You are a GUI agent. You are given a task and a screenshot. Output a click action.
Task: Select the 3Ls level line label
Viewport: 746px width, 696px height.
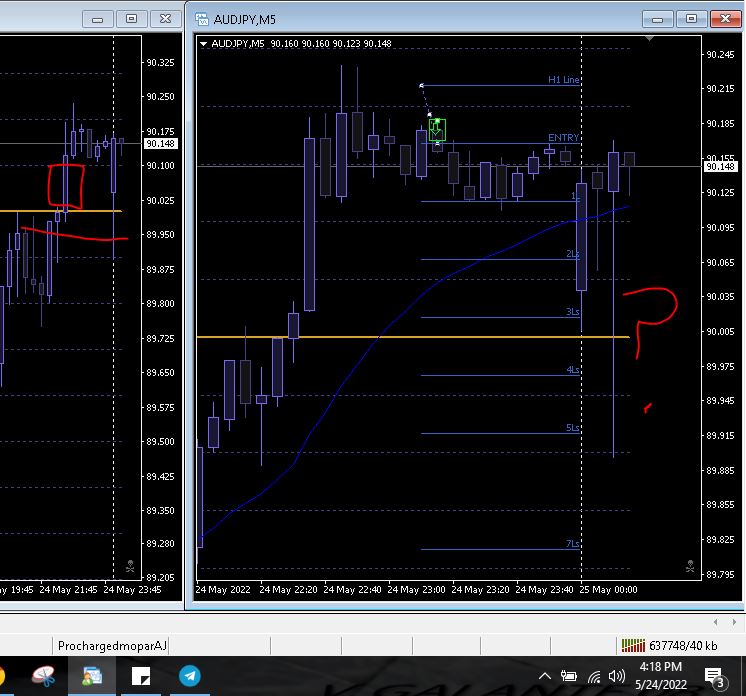[572, 312]
